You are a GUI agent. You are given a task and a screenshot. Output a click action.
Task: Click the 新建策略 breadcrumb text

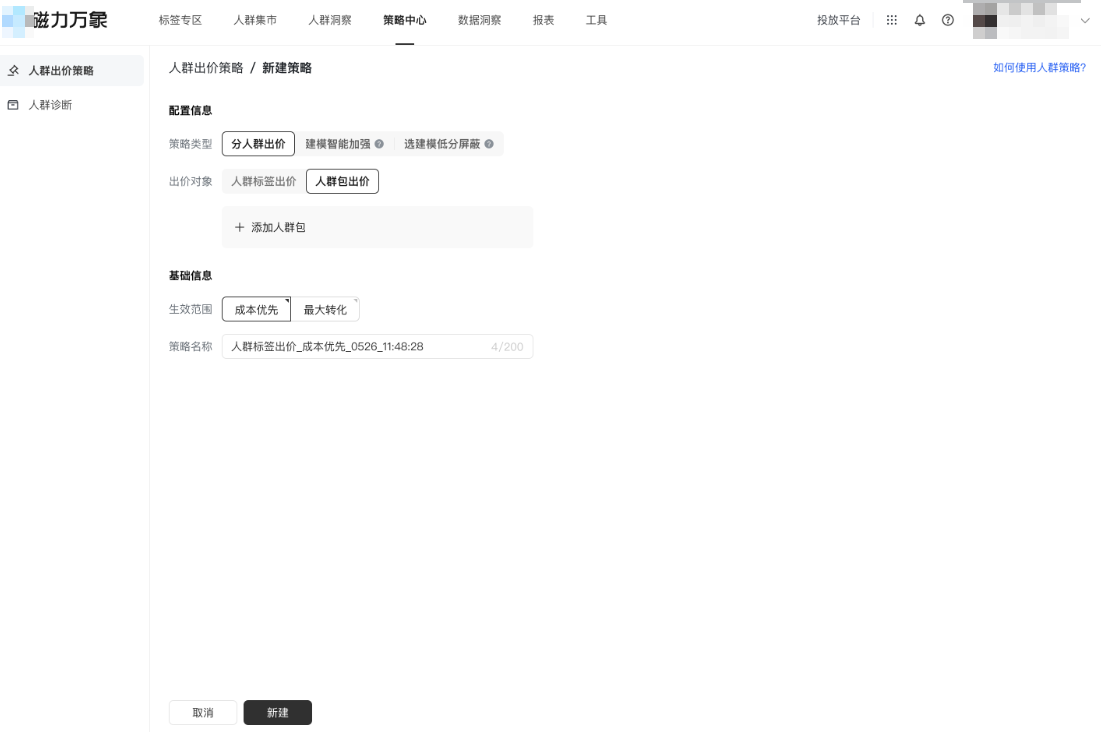click(286, 68)
